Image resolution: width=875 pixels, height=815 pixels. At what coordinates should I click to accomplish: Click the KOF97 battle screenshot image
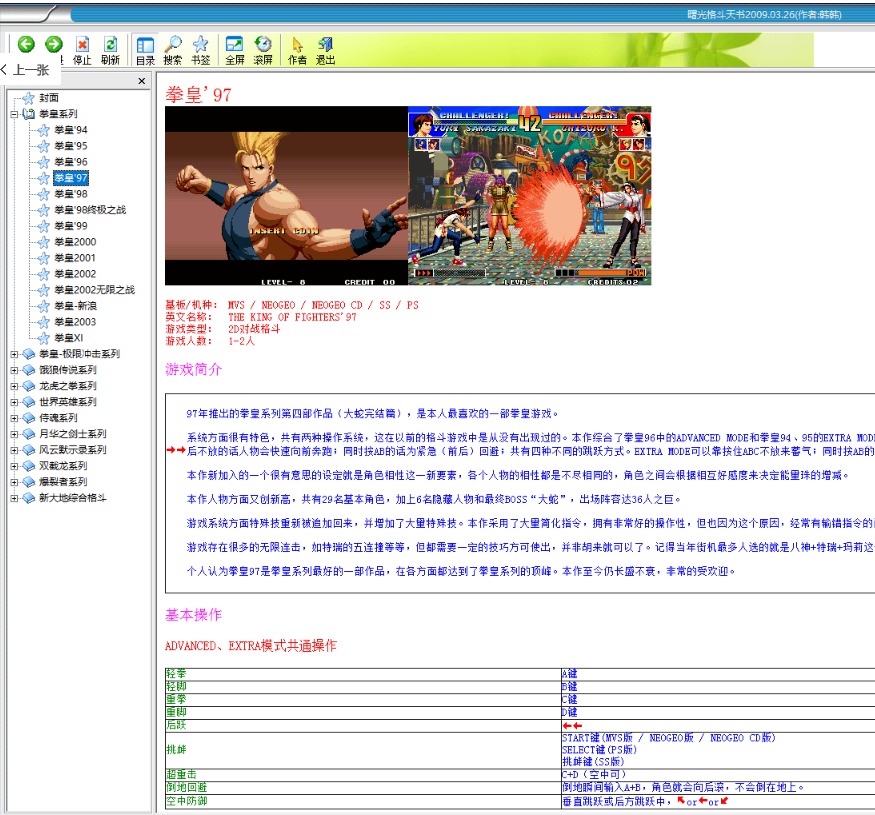530,196
